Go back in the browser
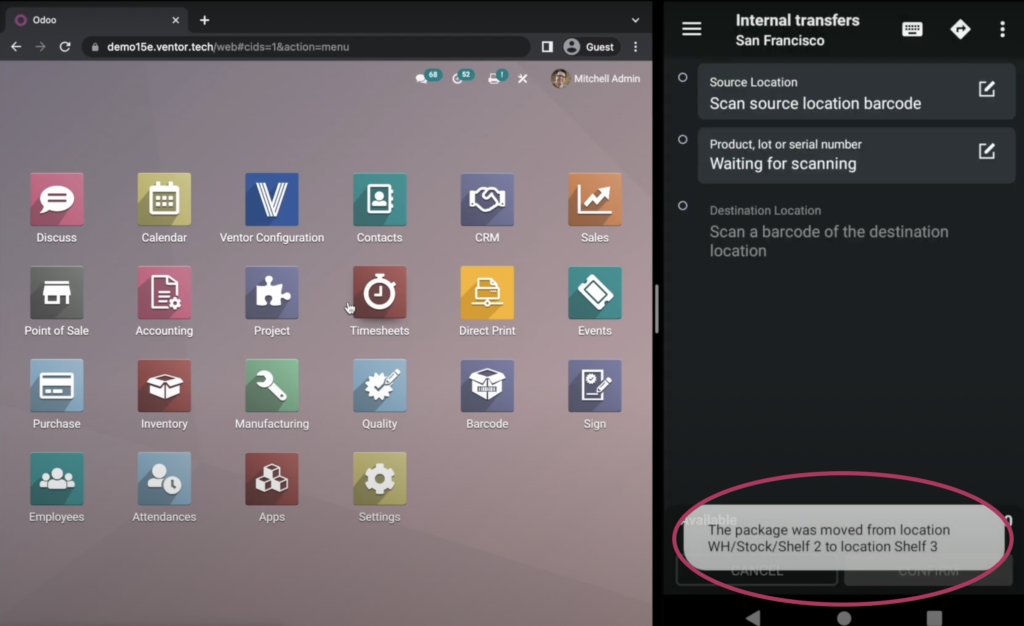Image resolution: width=1024 pixels, height=626 pixels. coord(16,47)
